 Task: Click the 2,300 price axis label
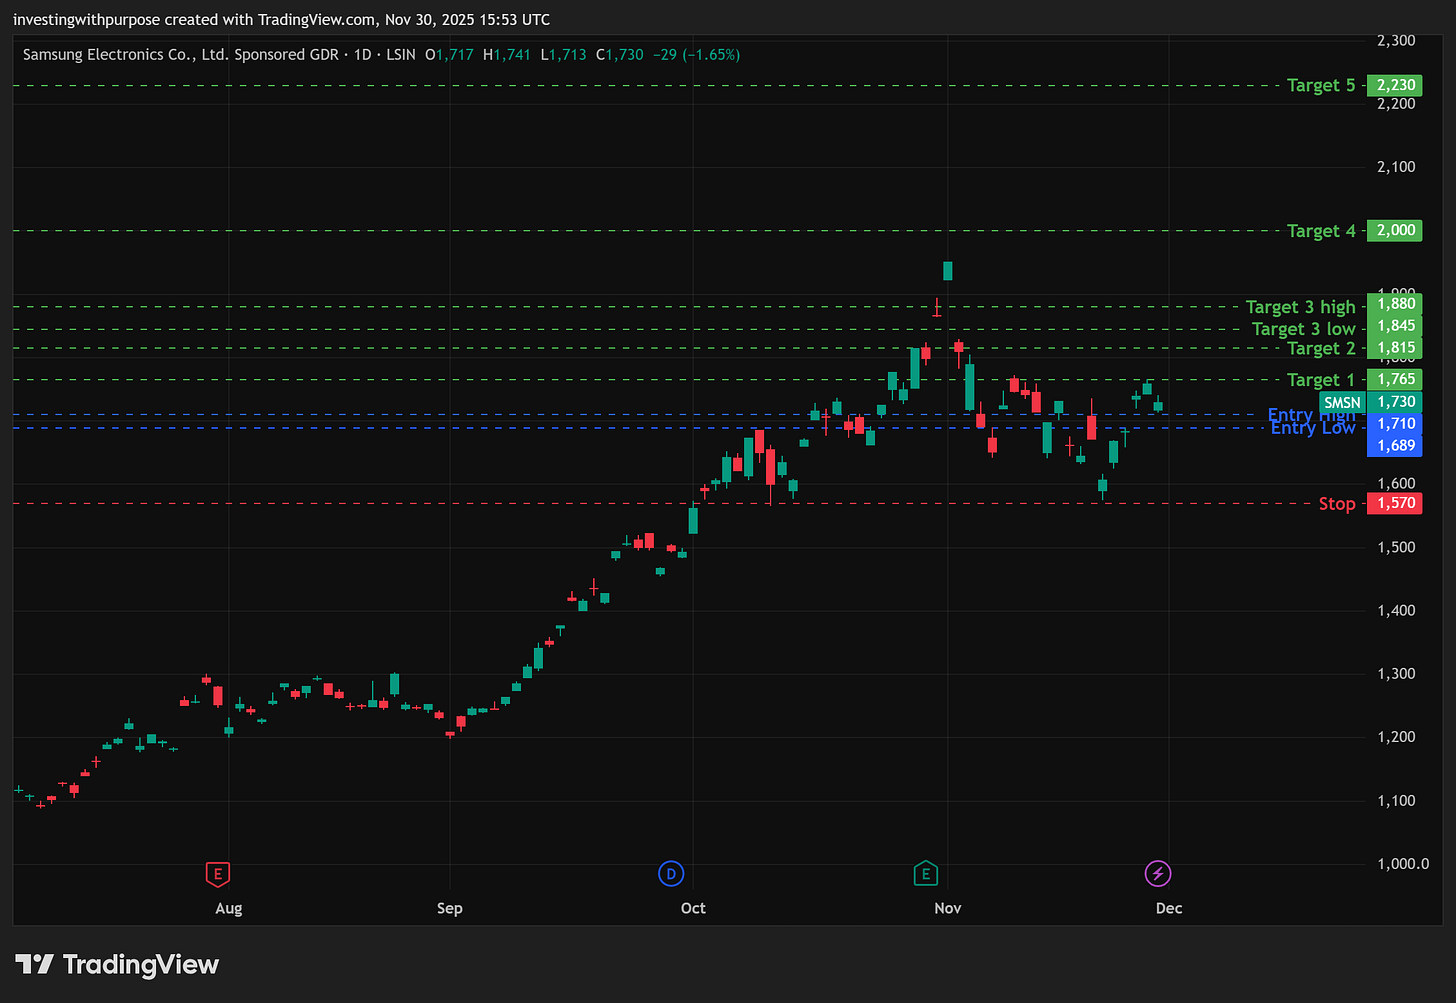(1396, 41)
